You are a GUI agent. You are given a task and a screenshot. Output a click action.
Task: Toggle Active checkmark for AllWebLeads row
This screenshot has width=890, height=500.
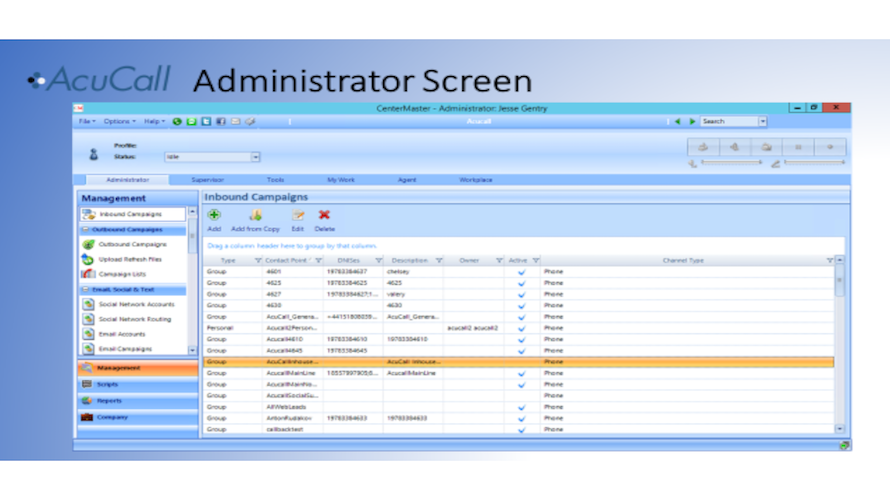coord(522,407)
